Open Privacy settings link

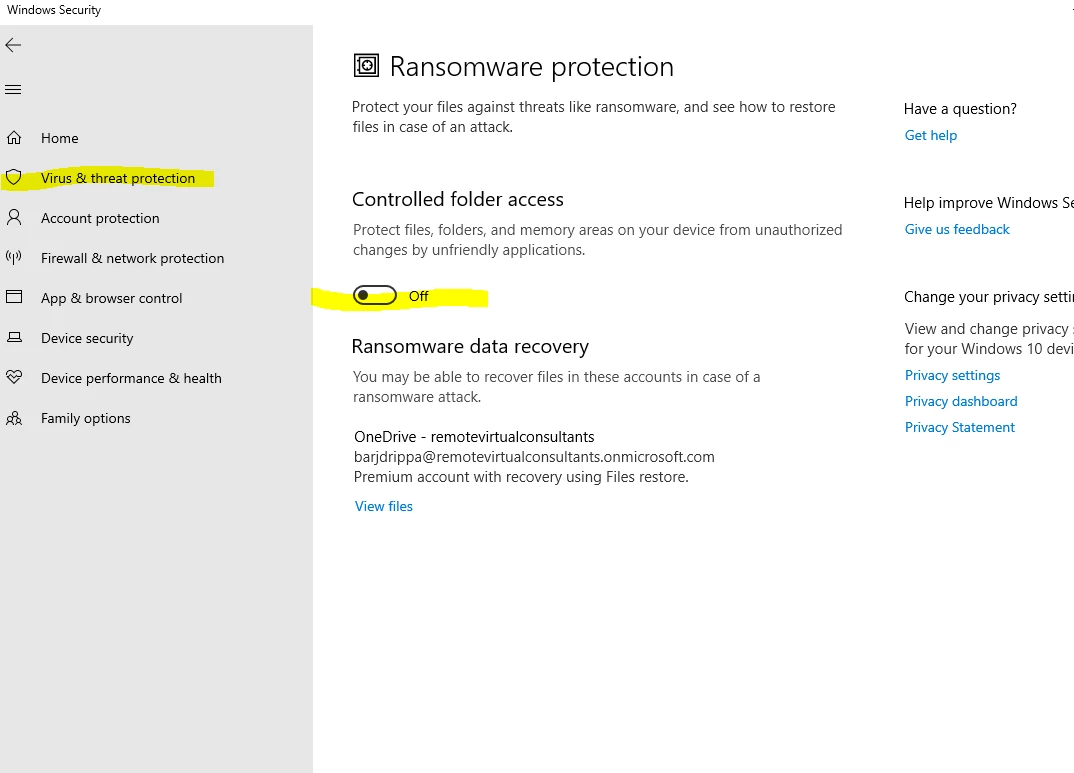click(x=952, y=375)
